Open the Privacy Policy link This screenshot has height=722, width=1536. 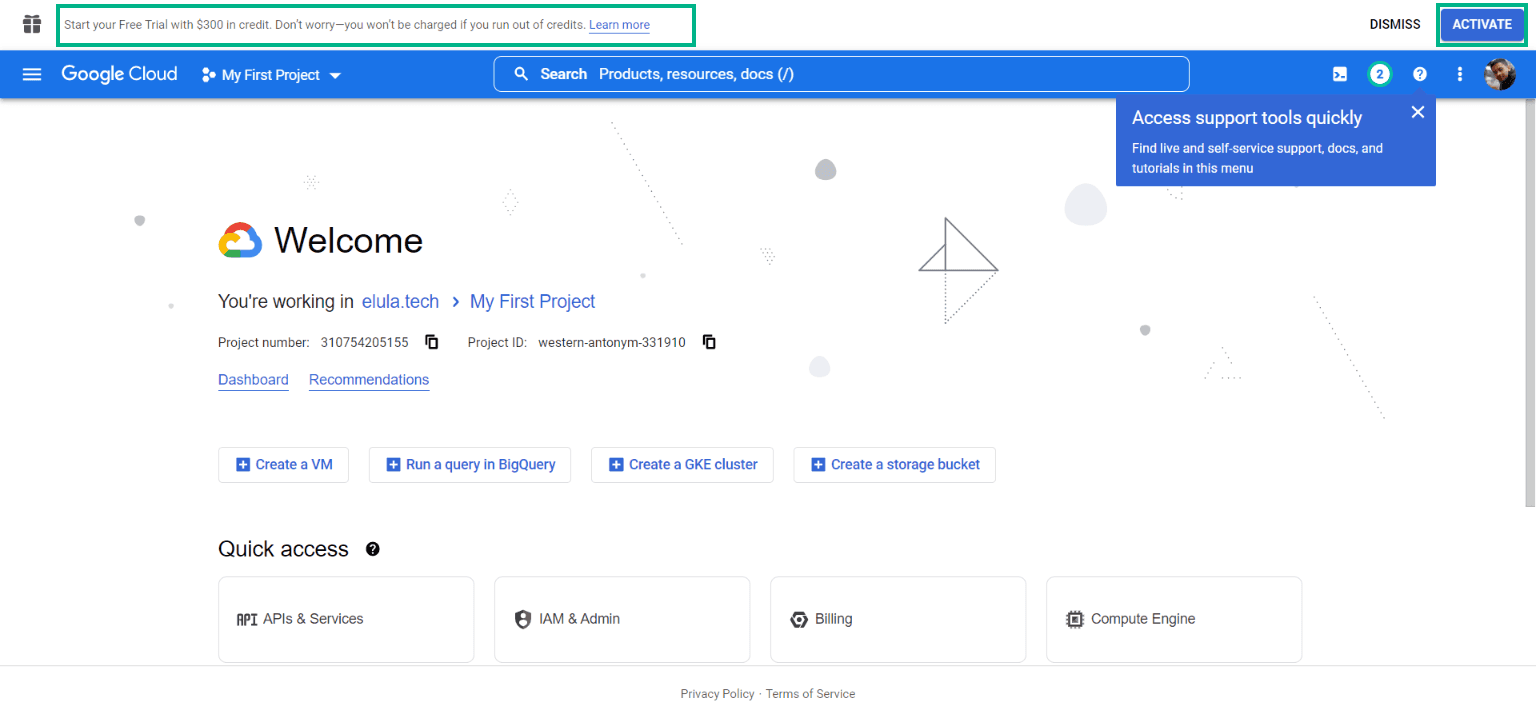(x=717, y=694)
